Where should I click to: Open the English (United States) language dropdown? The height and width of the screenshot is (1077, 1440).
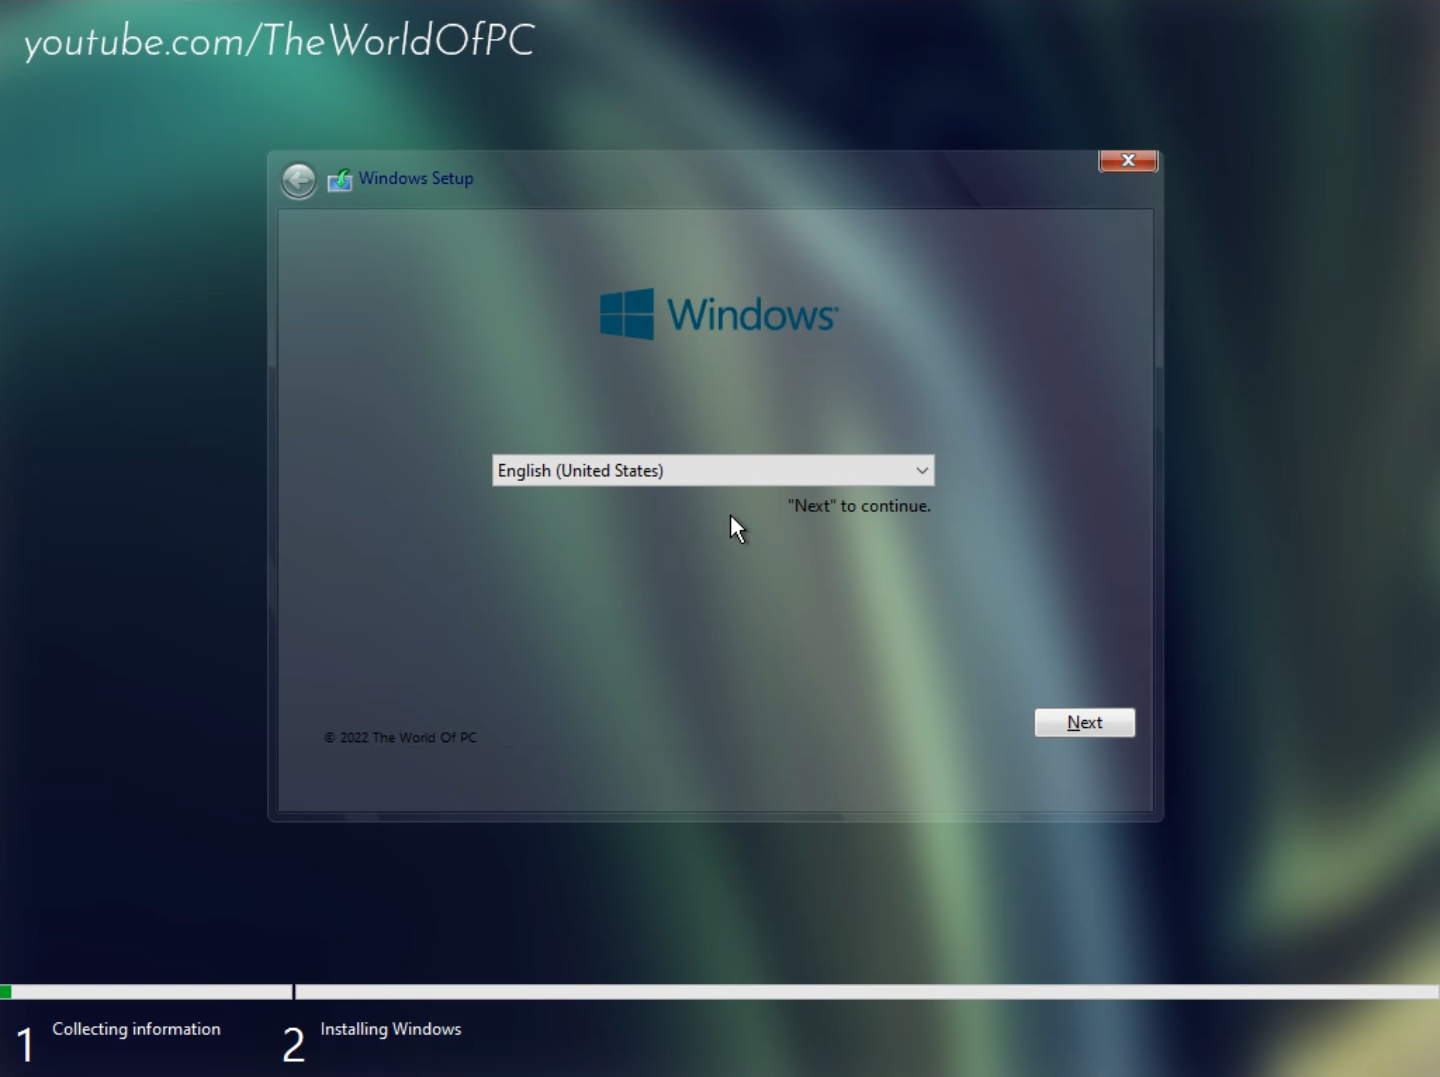click(x=713, y=470)
